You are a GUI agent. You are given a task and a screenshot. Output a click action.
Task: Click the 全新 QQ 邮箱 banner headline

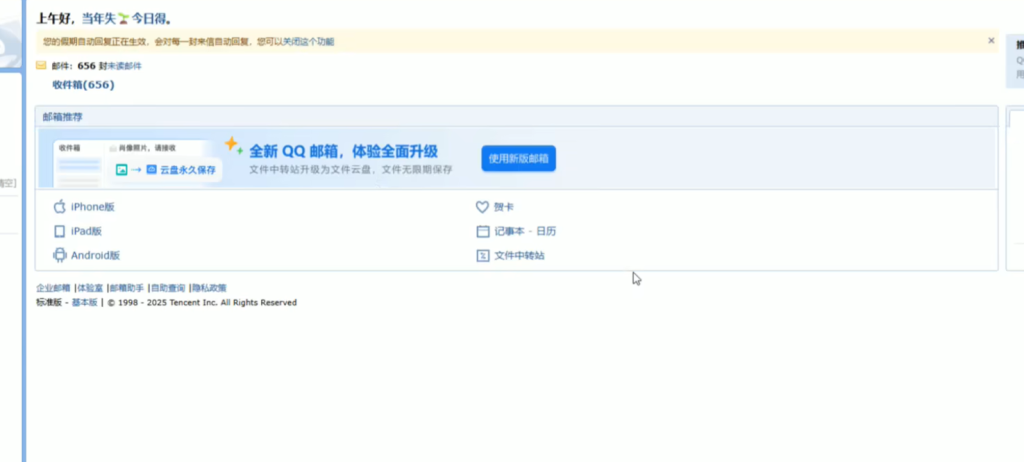[344, 152]
